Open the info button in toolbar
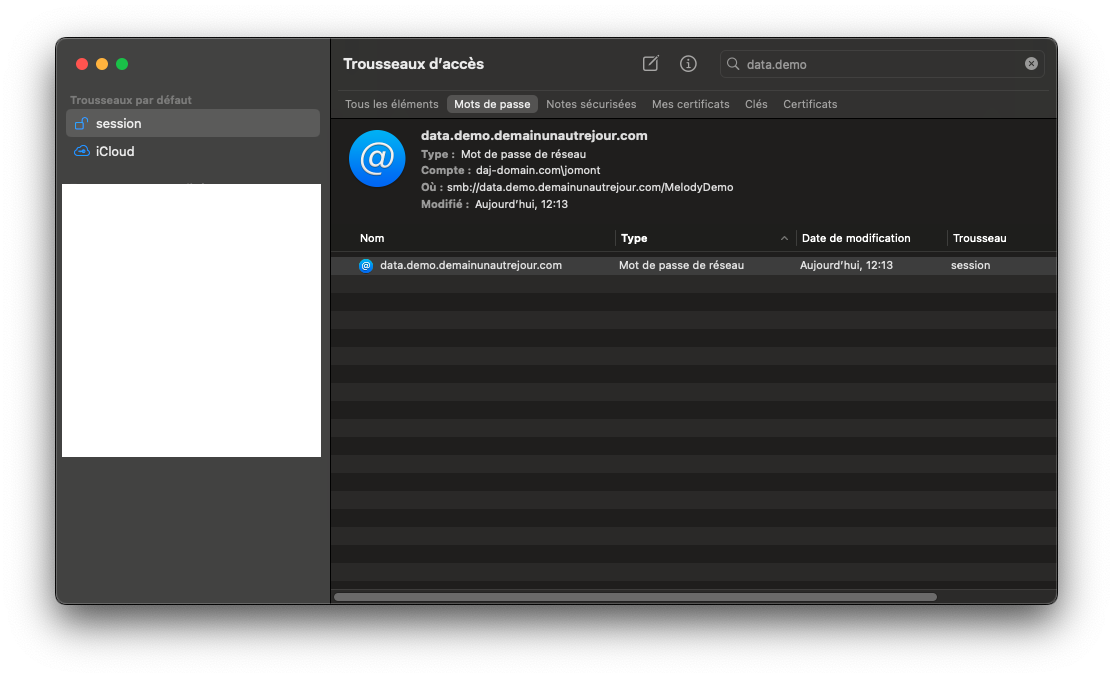 point(688,64)
